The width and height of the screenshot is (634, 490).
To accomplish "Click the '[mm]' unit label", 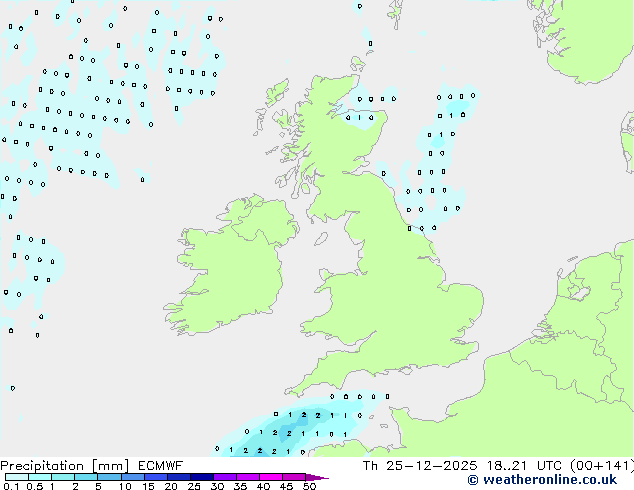I will (x=110, y=466).
